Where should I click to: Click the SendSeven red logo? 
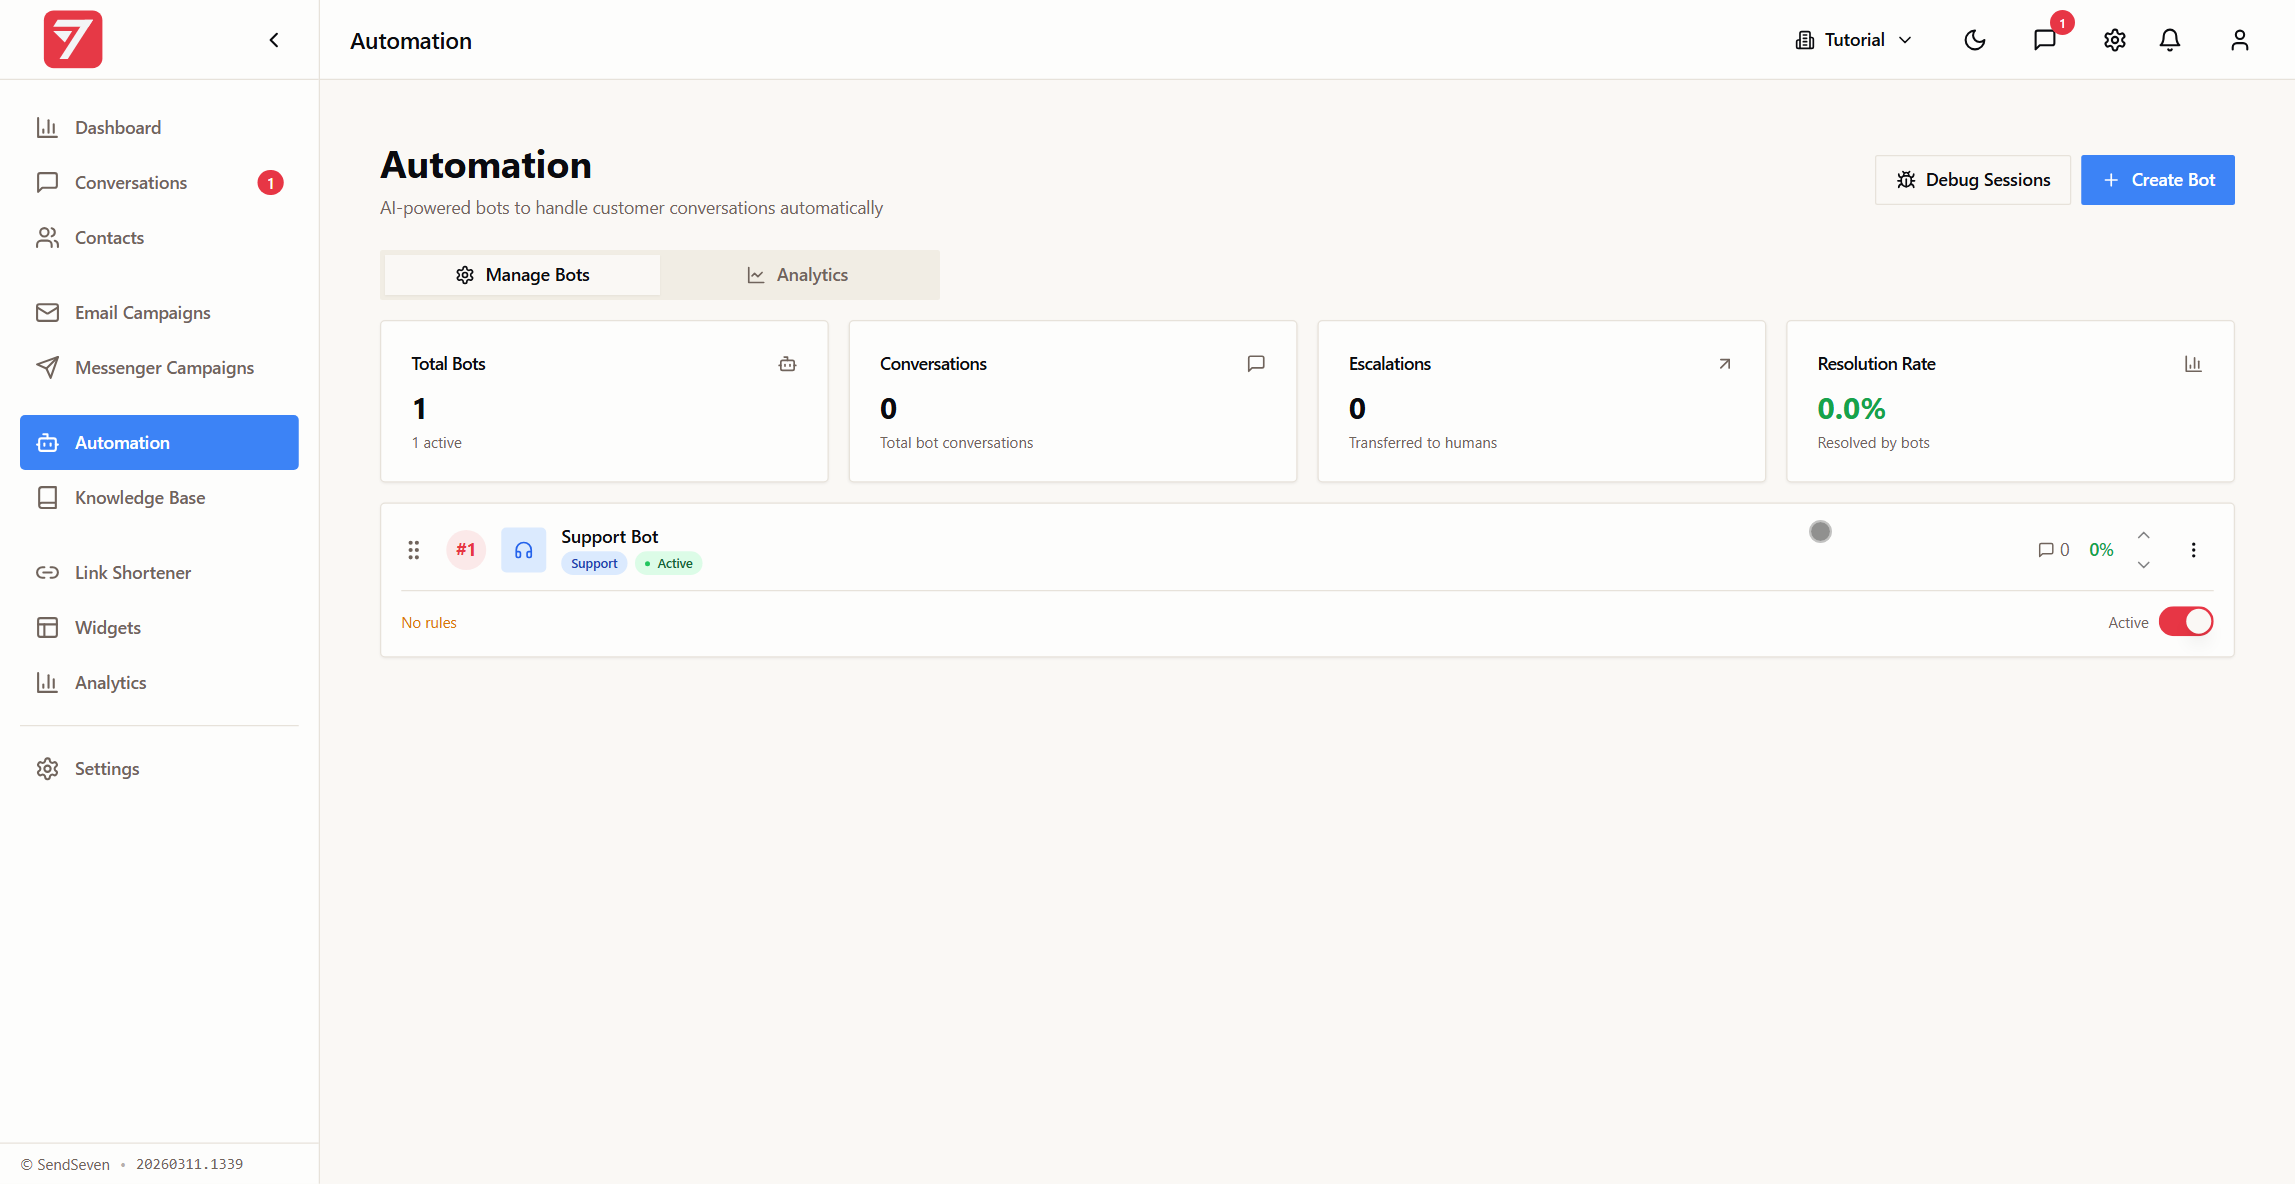coord(73,39)
